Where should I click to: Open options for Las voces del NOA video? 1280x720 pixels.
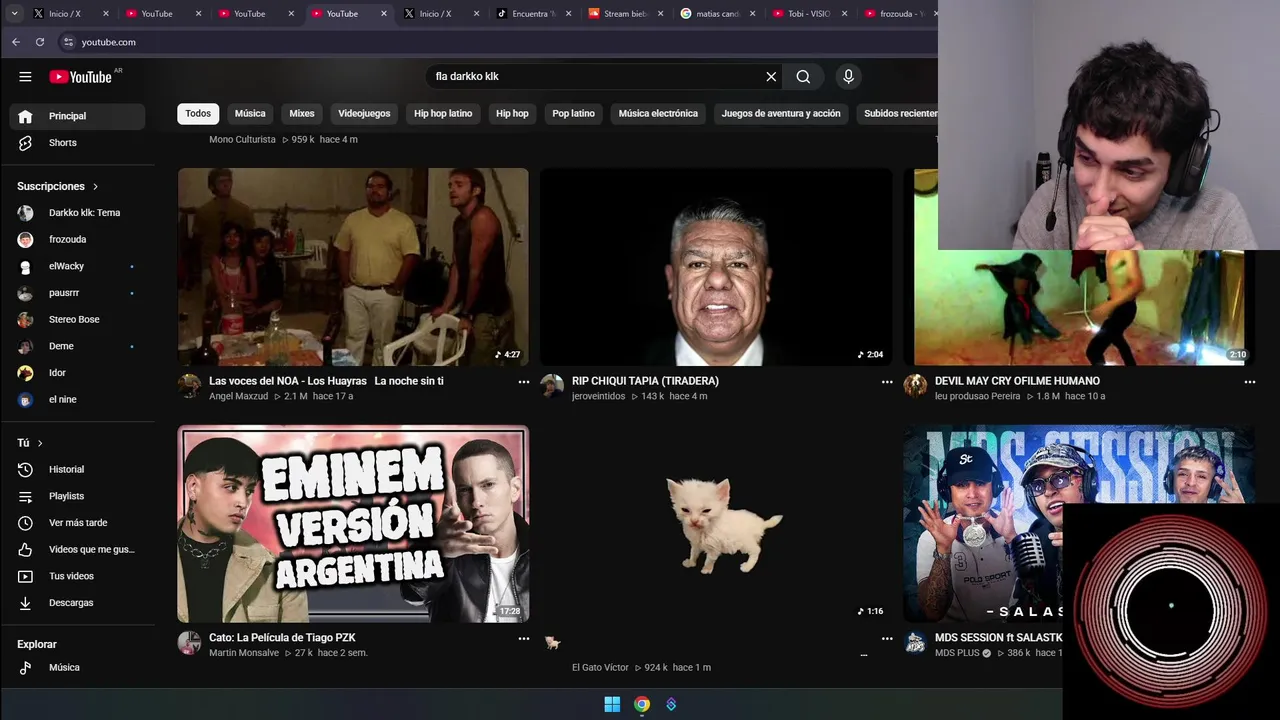pos(524,382)
